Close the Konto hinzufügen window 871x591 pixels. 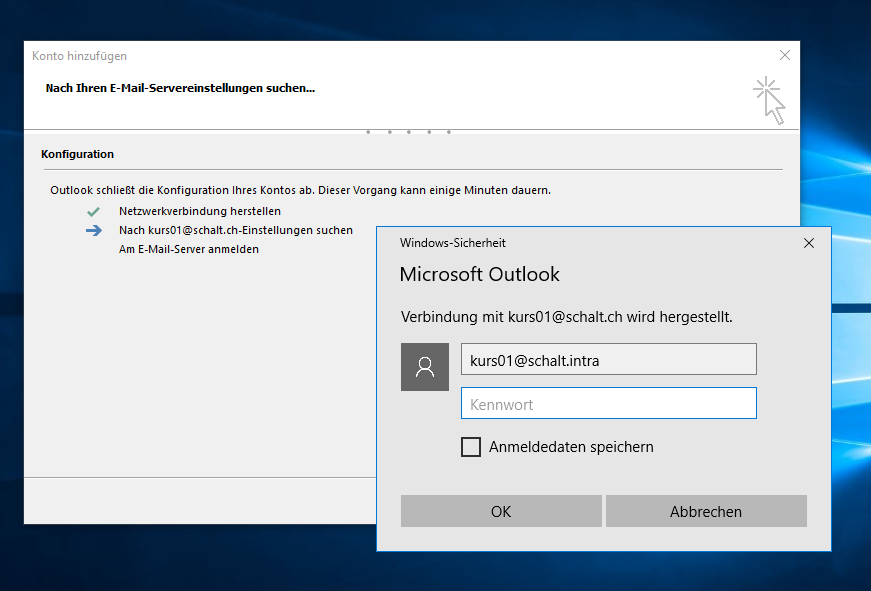pyautogui.click(x=785, y=56)
